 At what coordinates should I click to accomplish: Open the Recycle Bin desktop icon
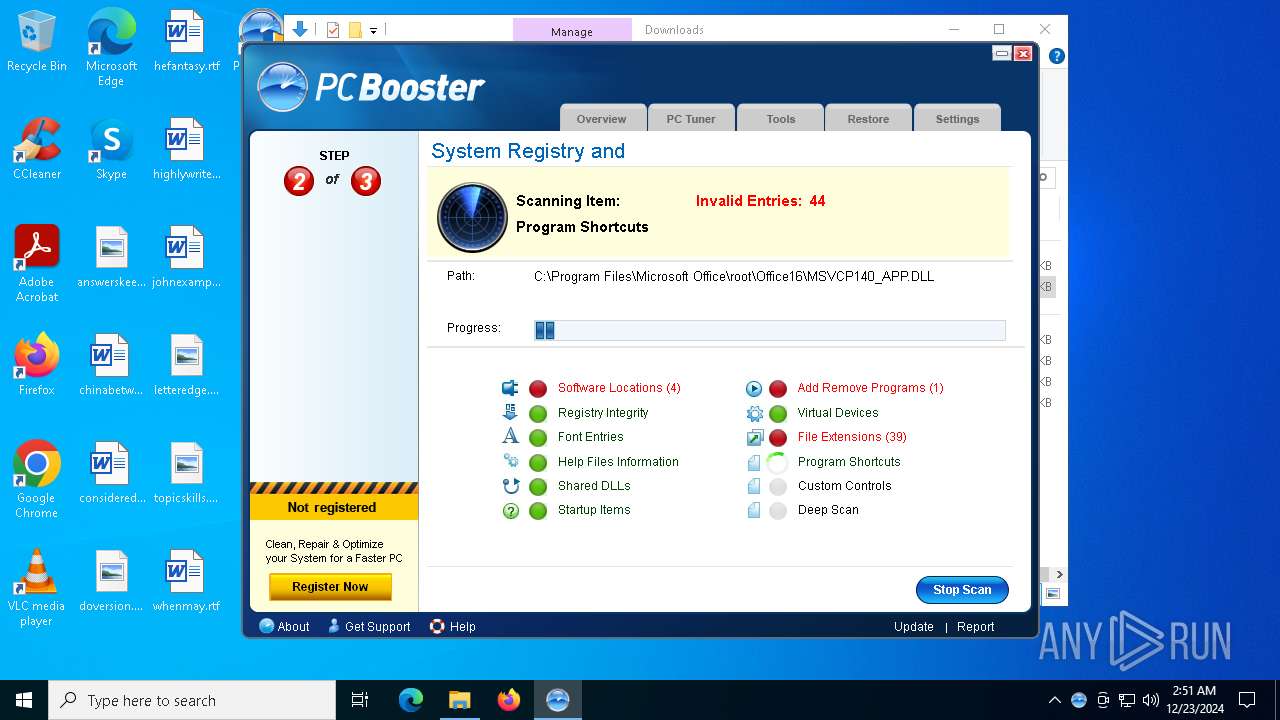(x=37, y=42)
